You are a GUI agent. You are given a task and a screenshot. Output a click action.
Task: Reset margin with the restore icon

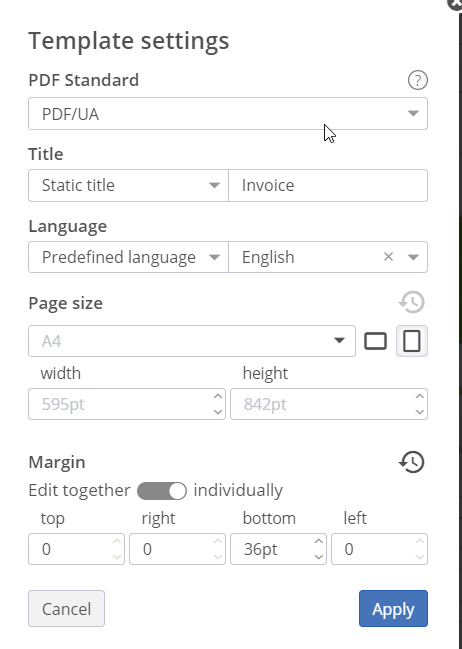(412, 462)
